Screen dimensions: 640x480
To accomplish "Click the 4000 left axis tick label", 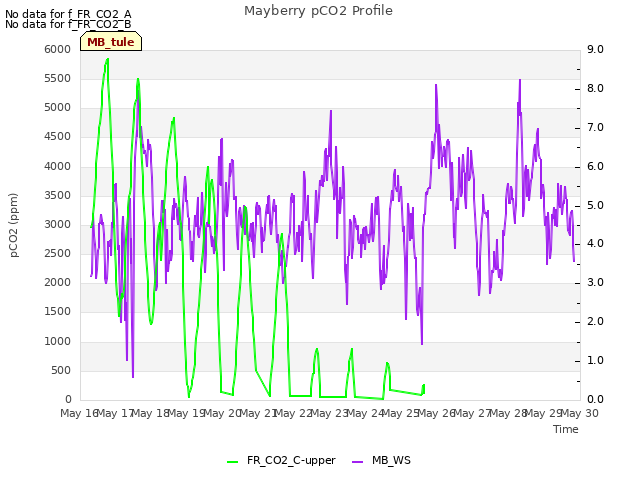I will point(58,167).
